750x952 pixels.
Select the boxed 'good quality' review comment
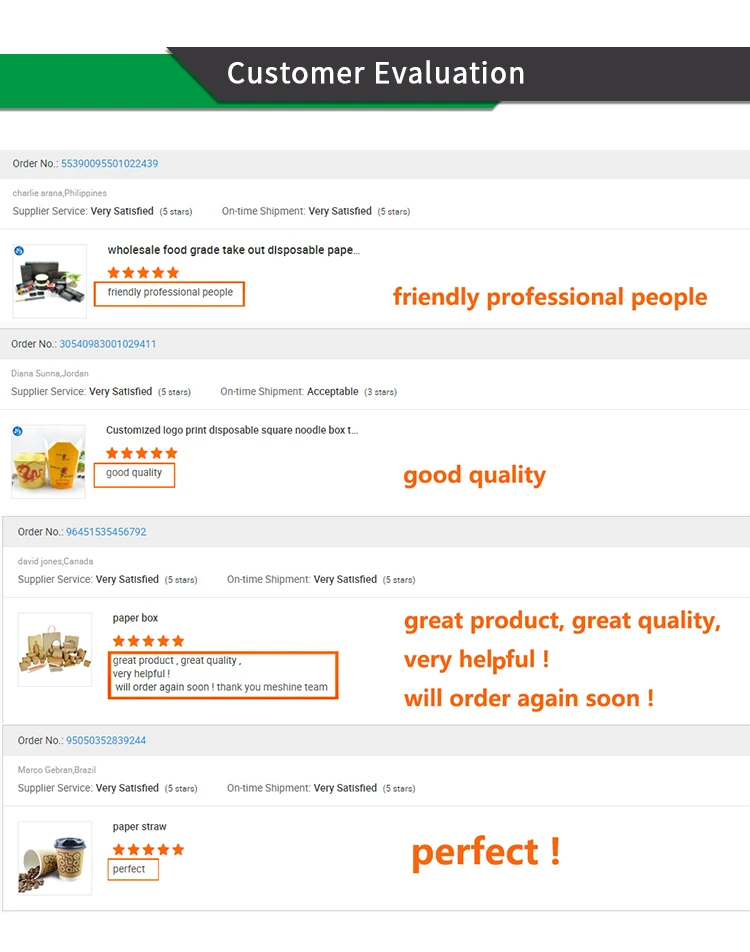point(134,475)
